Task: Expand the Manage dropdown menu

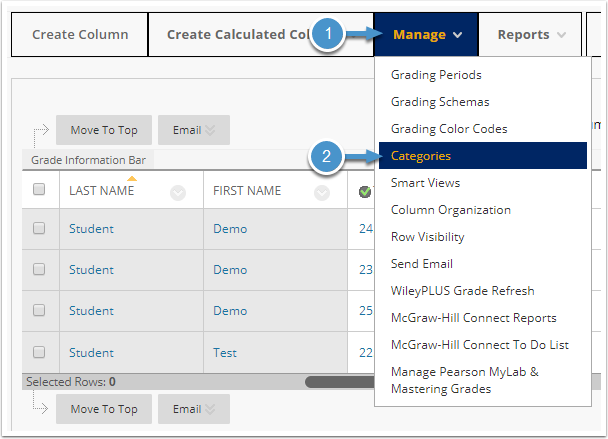Action: (x=426, y=35)
